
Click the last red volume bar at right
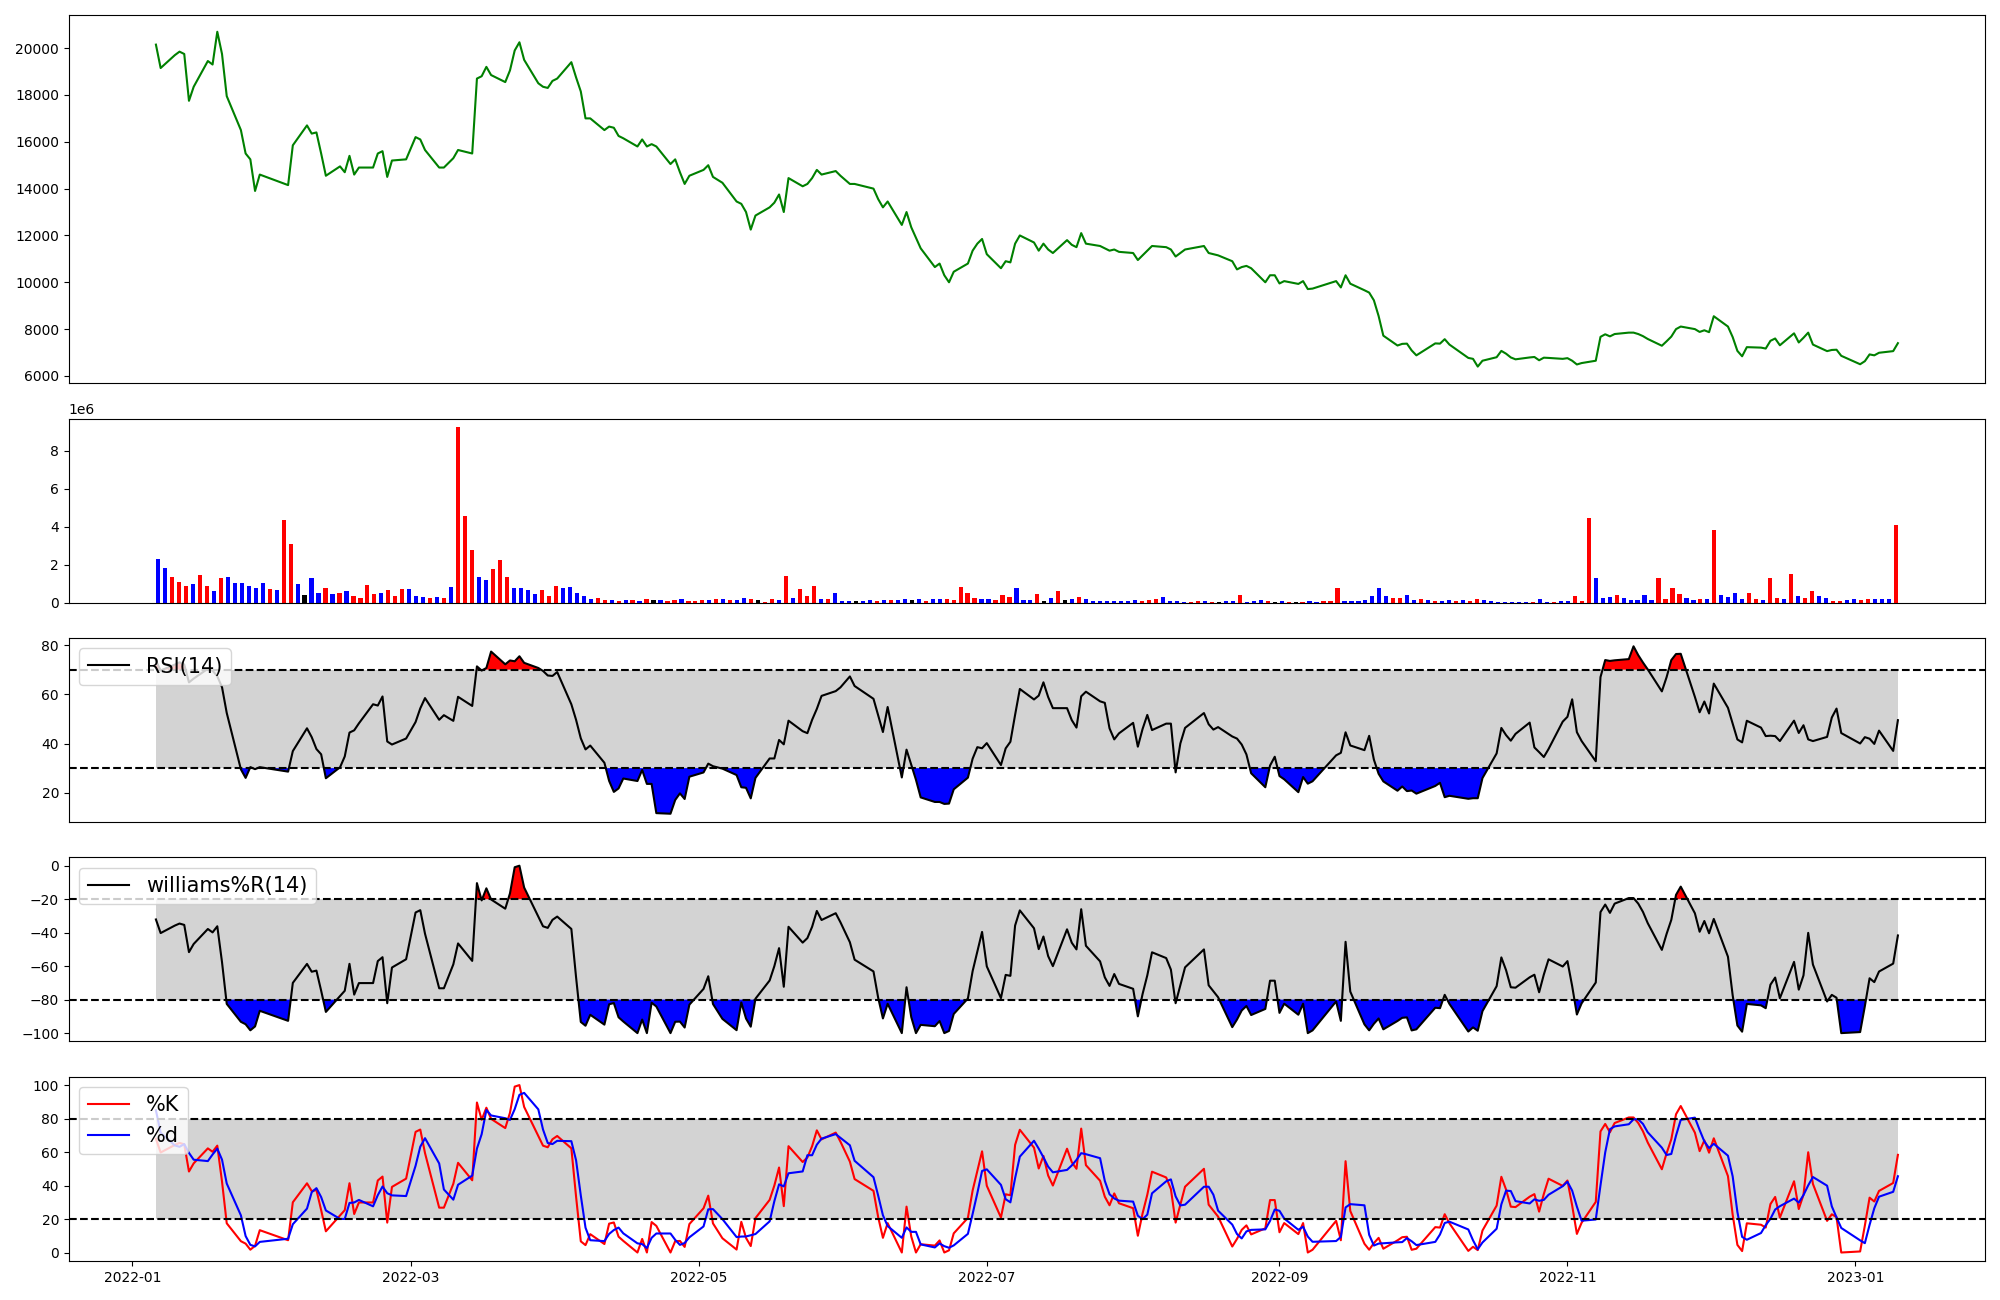click(1895, 564)
